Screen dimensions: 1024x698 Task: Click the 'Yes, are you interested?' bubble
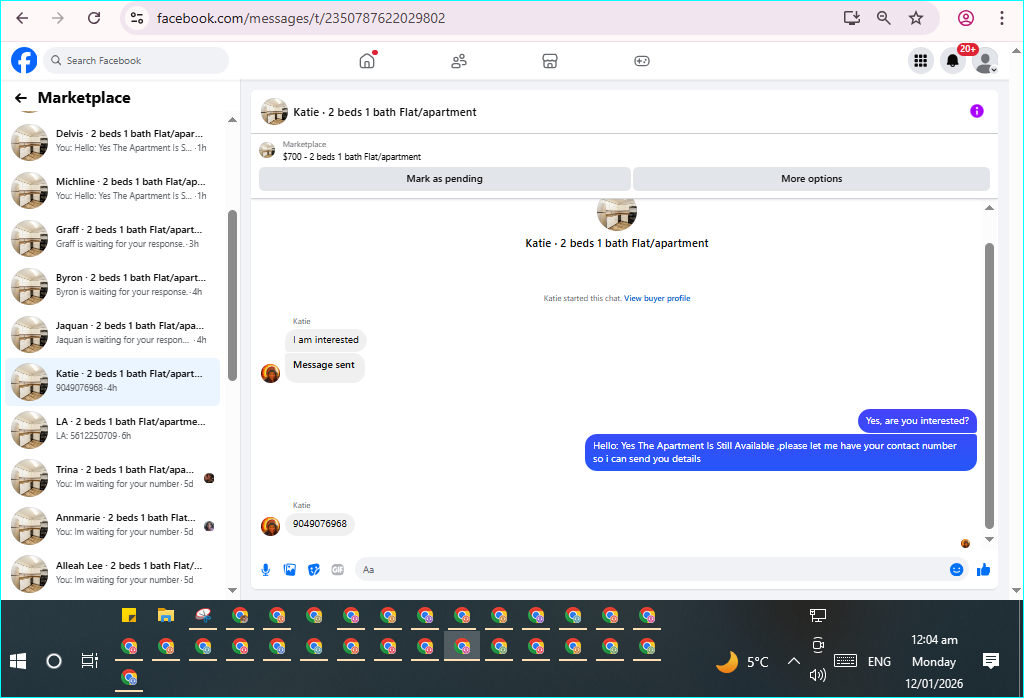coord(917,421)
